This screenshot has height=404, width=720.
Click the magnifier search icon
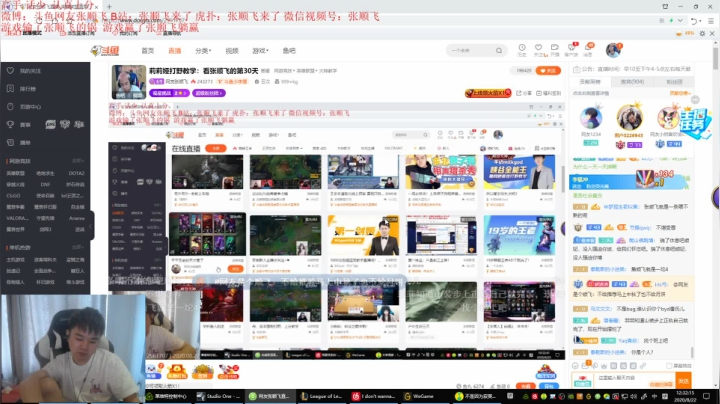coord(499,50)
